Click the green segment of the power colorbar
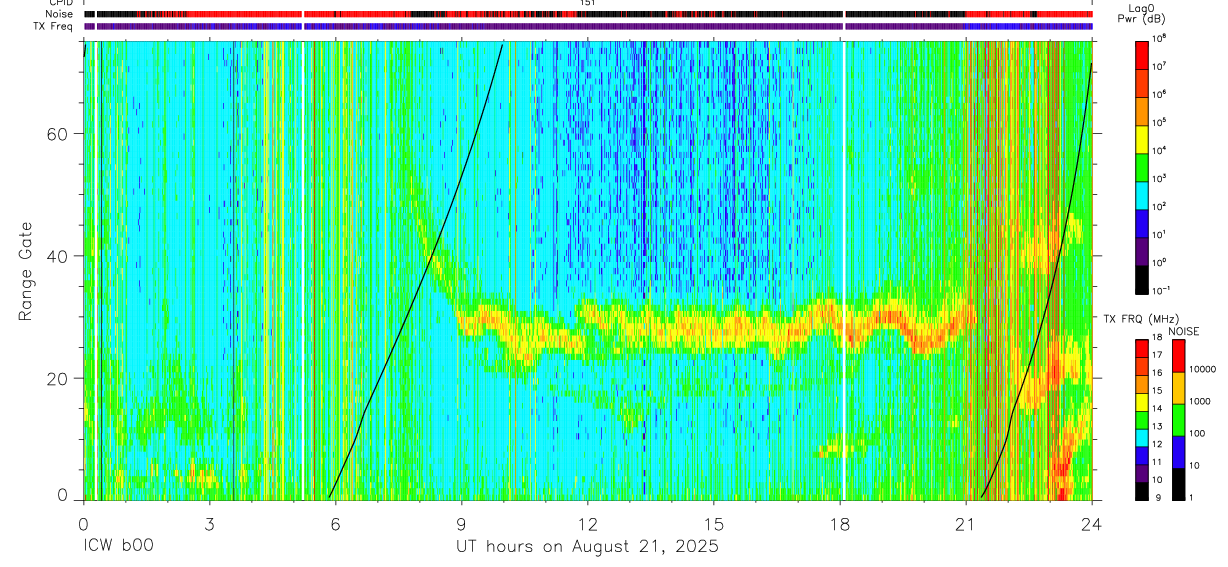Screen dimensions: 1228x567 point(1142,167)
